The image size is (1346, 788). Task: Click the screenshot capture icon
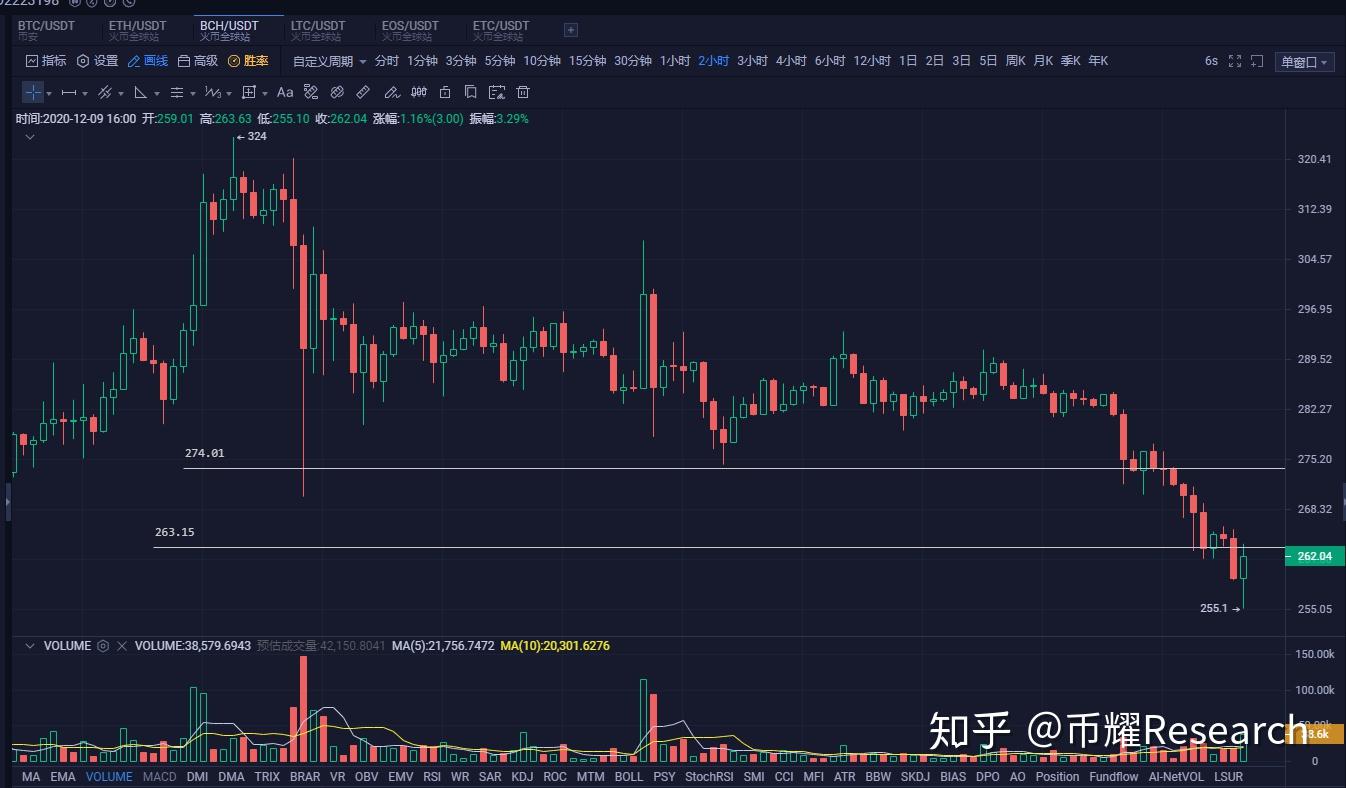(x=1257, y=61)
